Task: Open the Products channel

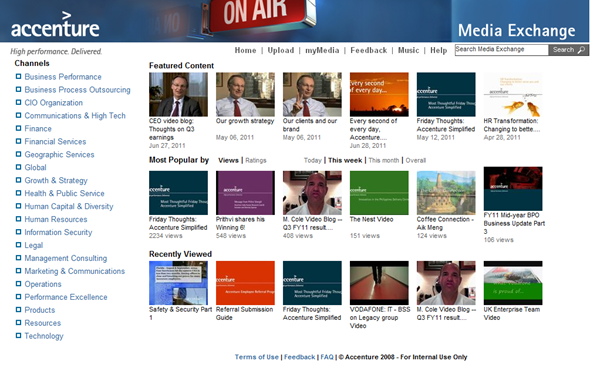Action: [40, 310]
